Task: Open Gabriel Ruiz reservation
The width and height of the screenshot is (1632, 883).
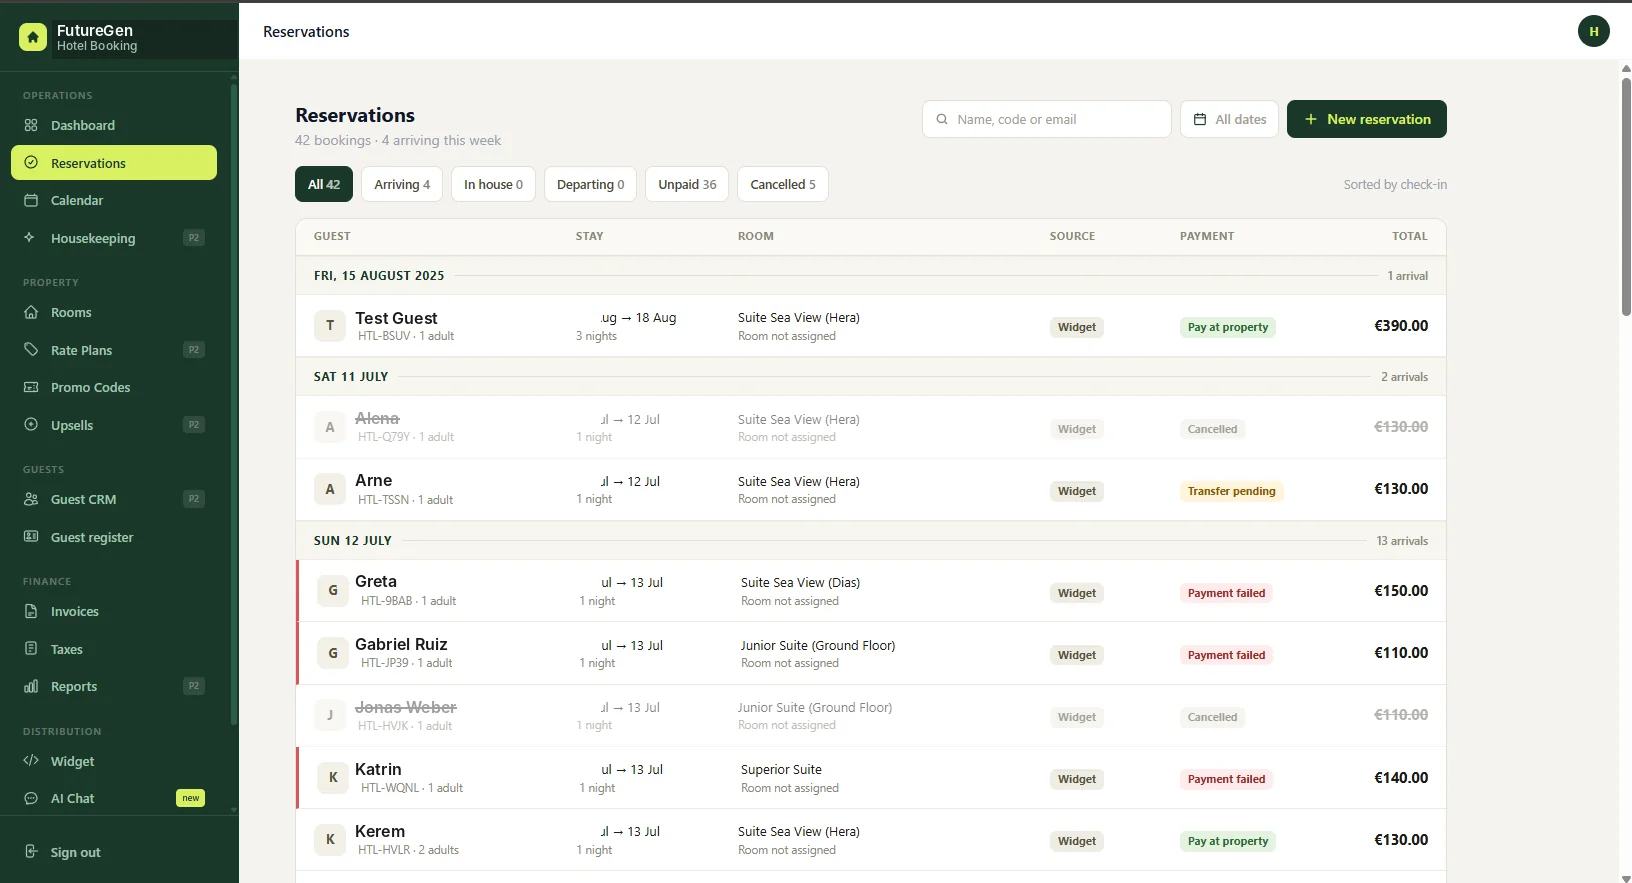Action: (871, 653)
